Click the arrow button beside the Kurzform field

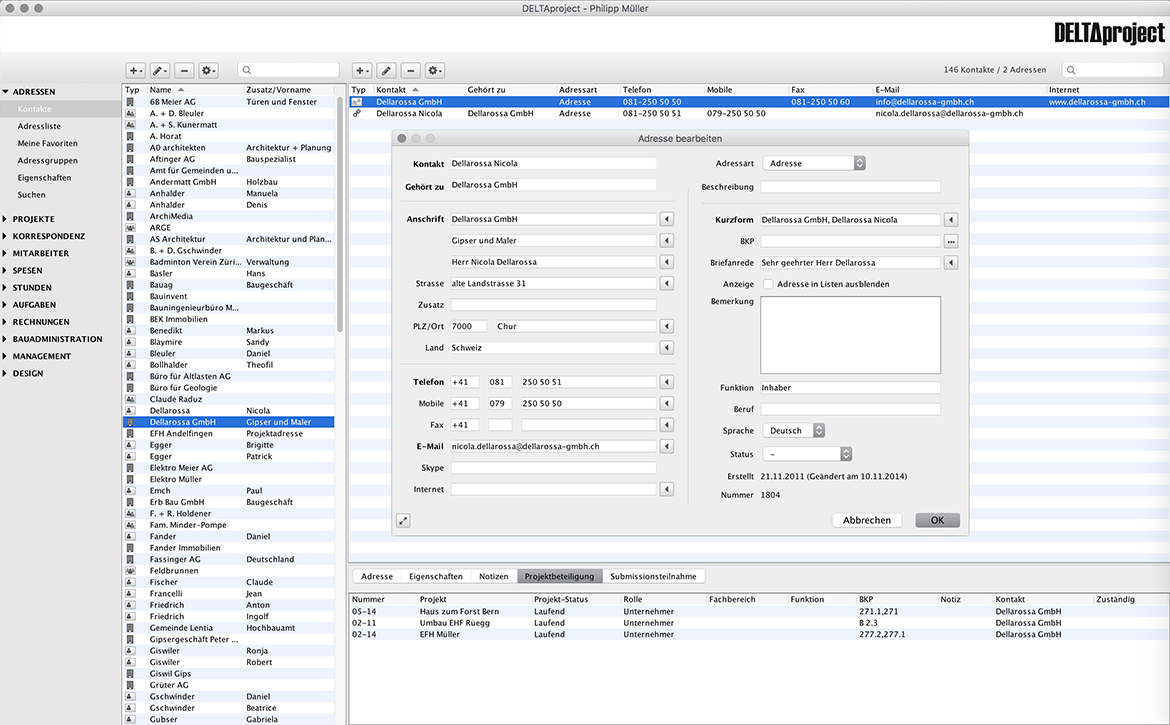(x=951, y=220)
